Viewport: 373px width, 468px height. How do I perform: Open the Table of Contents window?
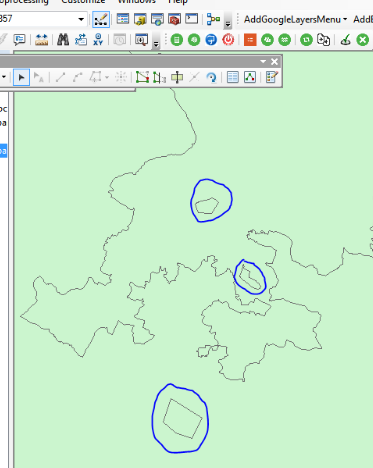123,19
